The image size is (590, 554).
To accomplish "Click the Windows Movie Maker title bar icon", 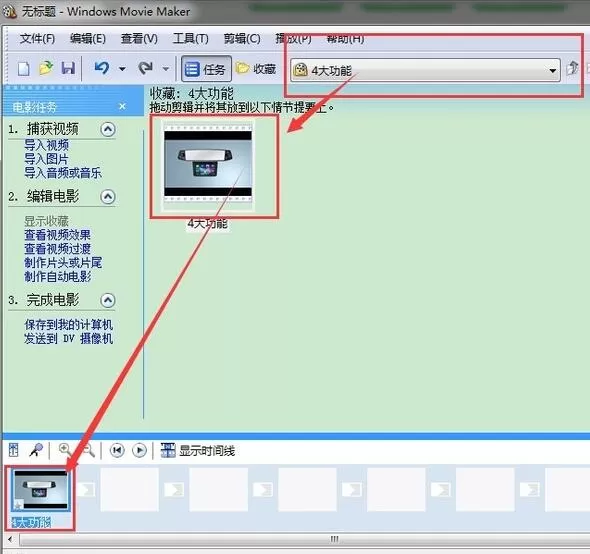I will point(9,11).
